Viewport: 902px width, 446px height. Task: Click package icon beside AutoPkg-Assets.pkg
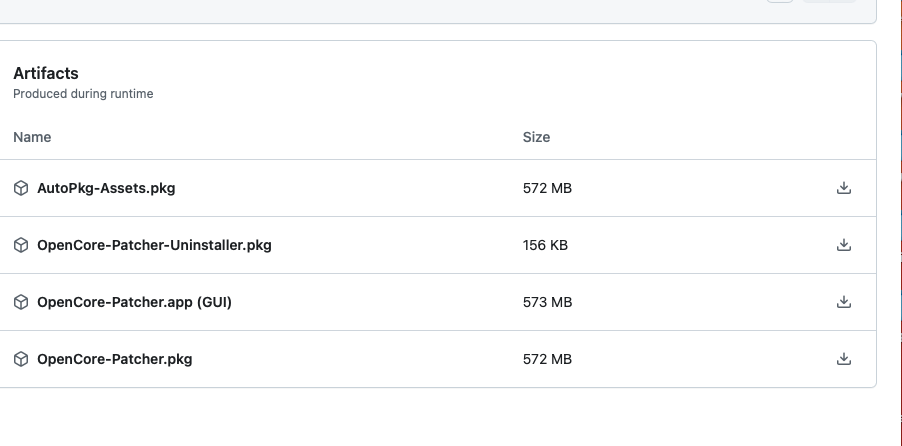(x=21, y=188)
